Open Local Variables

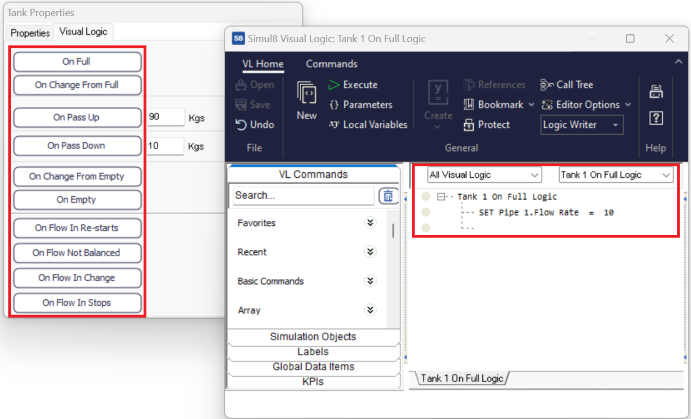pyautogui.click(x=367, y=125)
